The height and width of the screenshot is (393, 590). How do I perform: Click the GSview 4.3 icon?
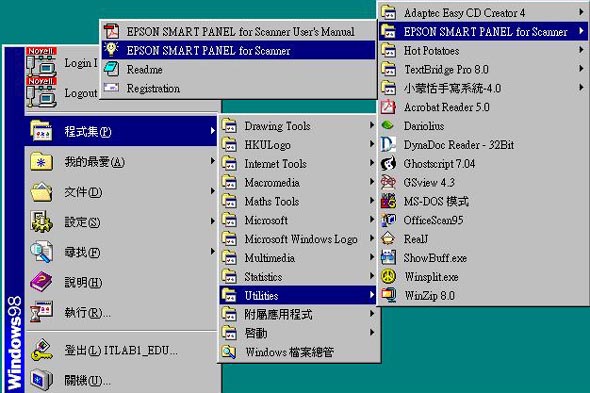click(388, 182)
